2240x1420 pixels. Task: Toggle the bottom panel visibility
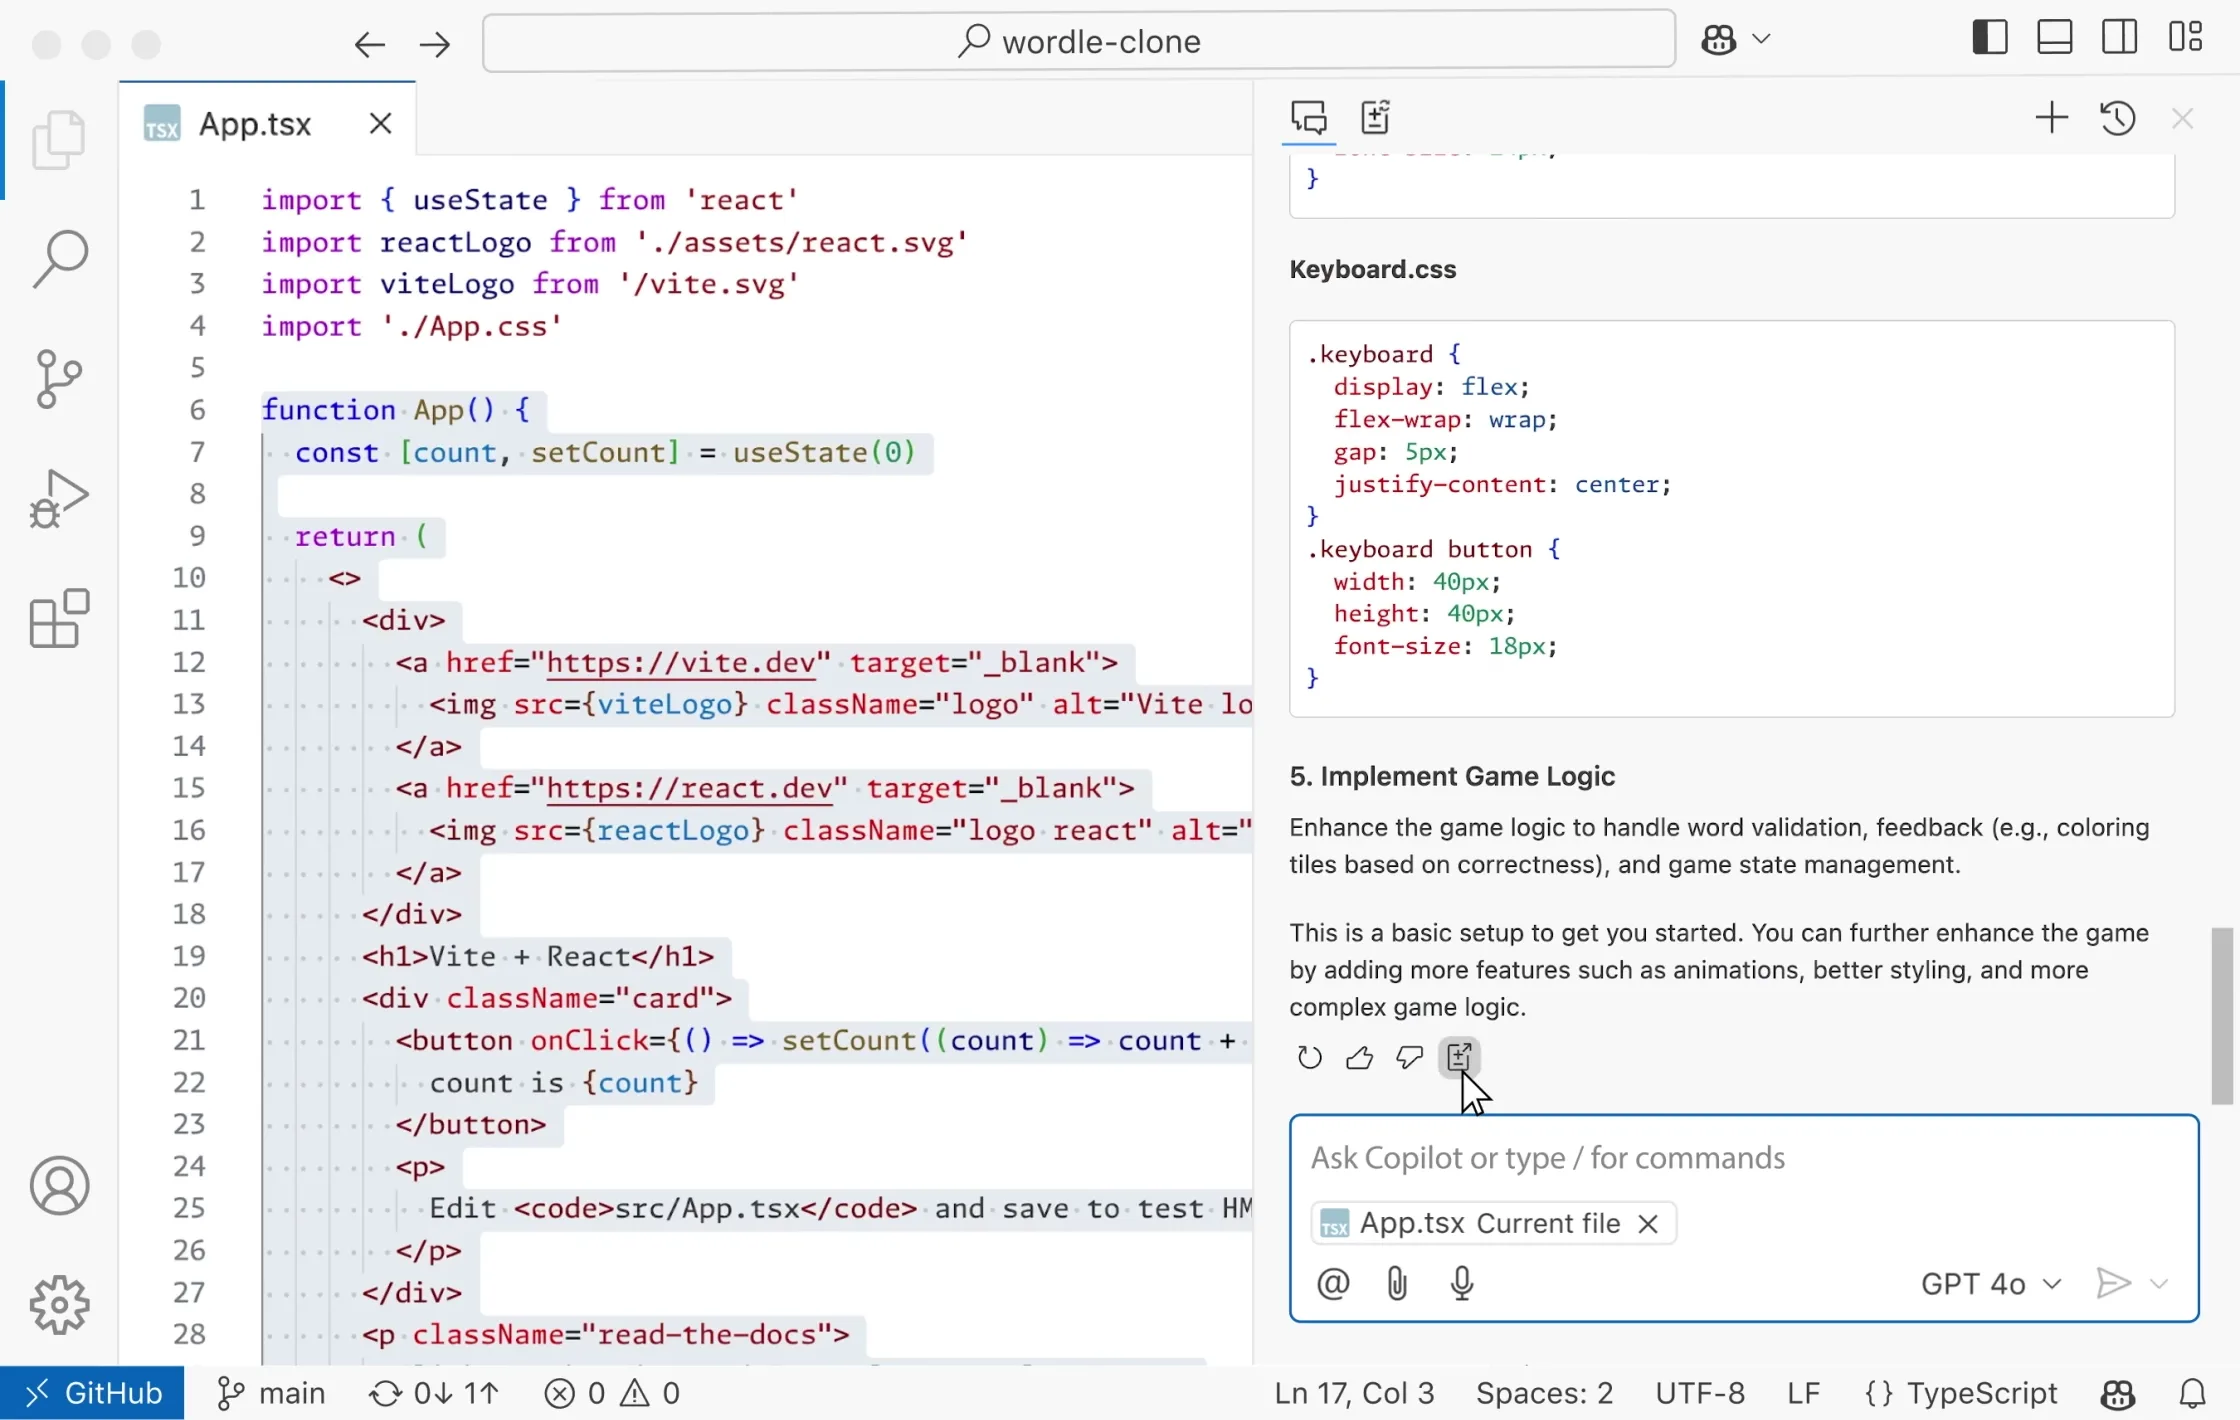click(x=2054, y=38)
